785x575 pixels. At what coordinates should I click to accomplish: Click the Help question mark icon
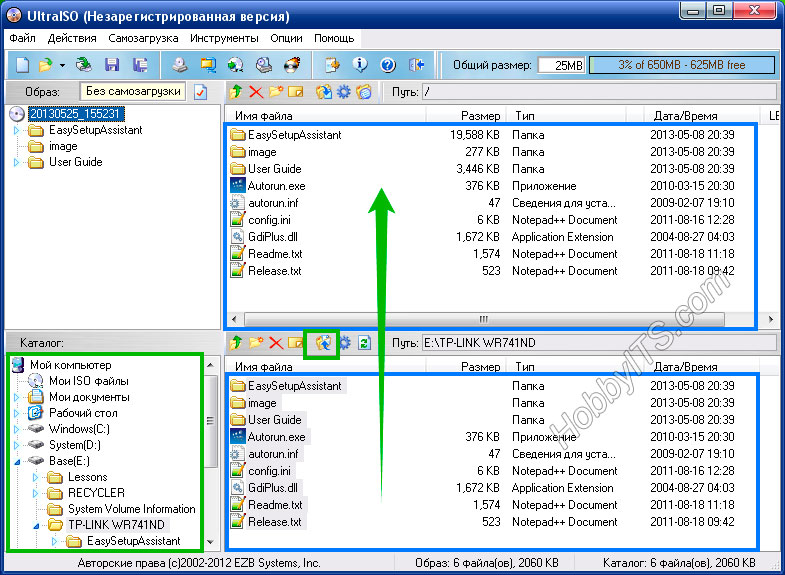[388, 65]
